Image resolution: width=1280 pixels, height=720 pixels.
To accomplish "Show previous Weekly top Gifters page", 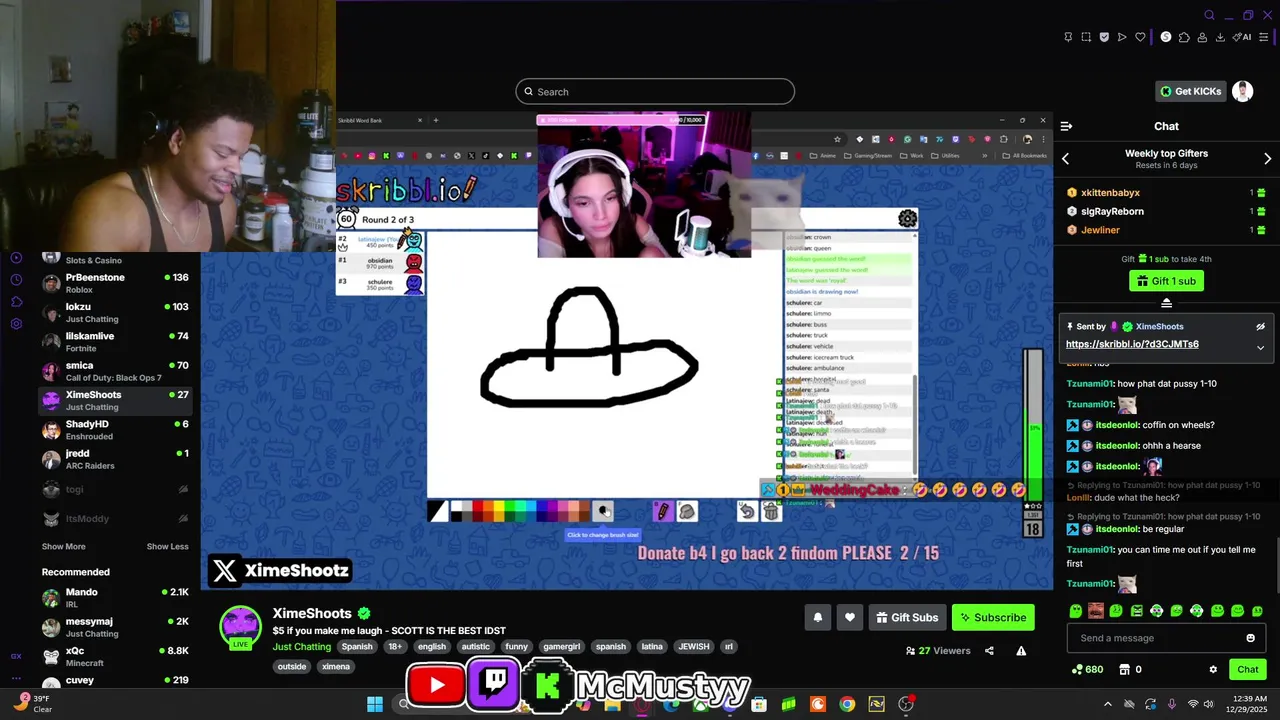I will 1065,159.
